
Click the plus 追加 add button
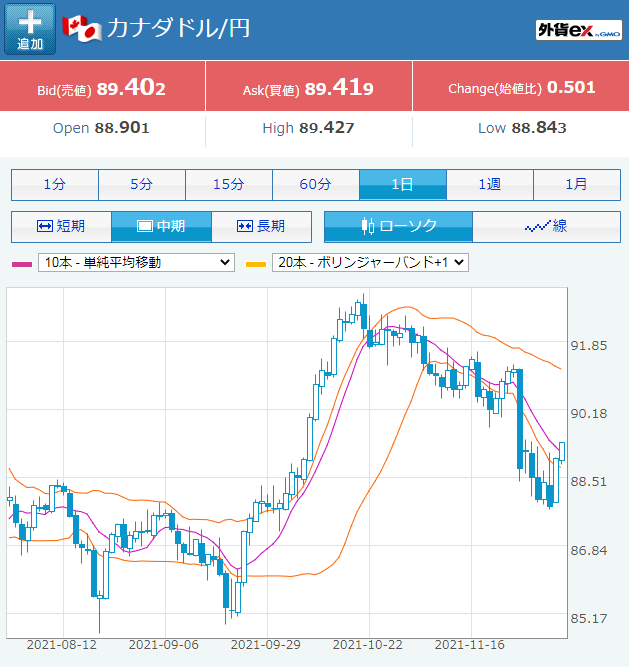30,29
